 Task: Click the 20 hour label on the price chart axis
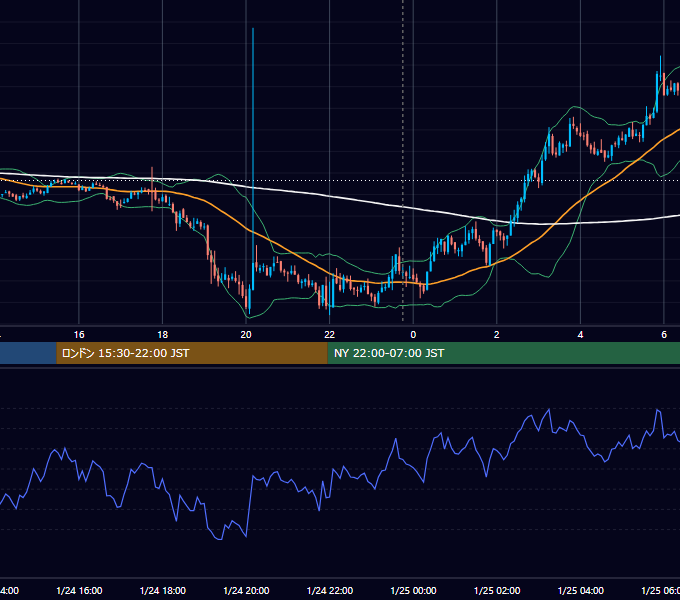(246, 335)
